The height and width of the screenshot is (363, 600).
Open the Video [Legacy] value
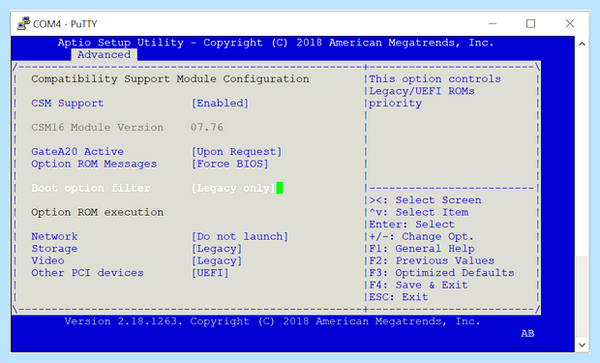217,261
